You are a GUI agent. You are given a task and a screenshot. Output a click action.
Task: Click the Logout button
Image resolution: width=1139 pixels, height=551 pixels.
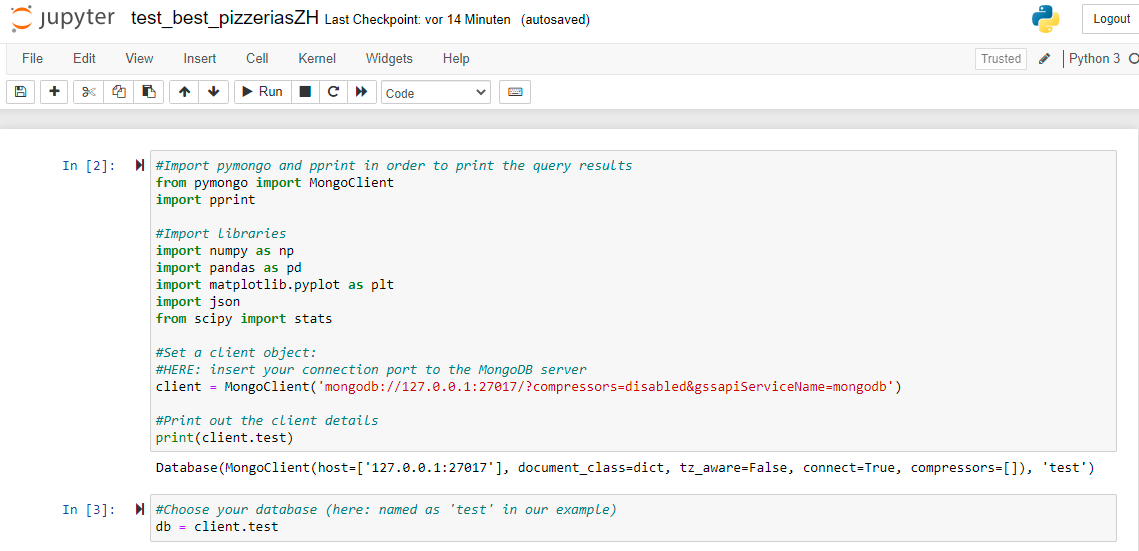click(x=1111, y=19)
